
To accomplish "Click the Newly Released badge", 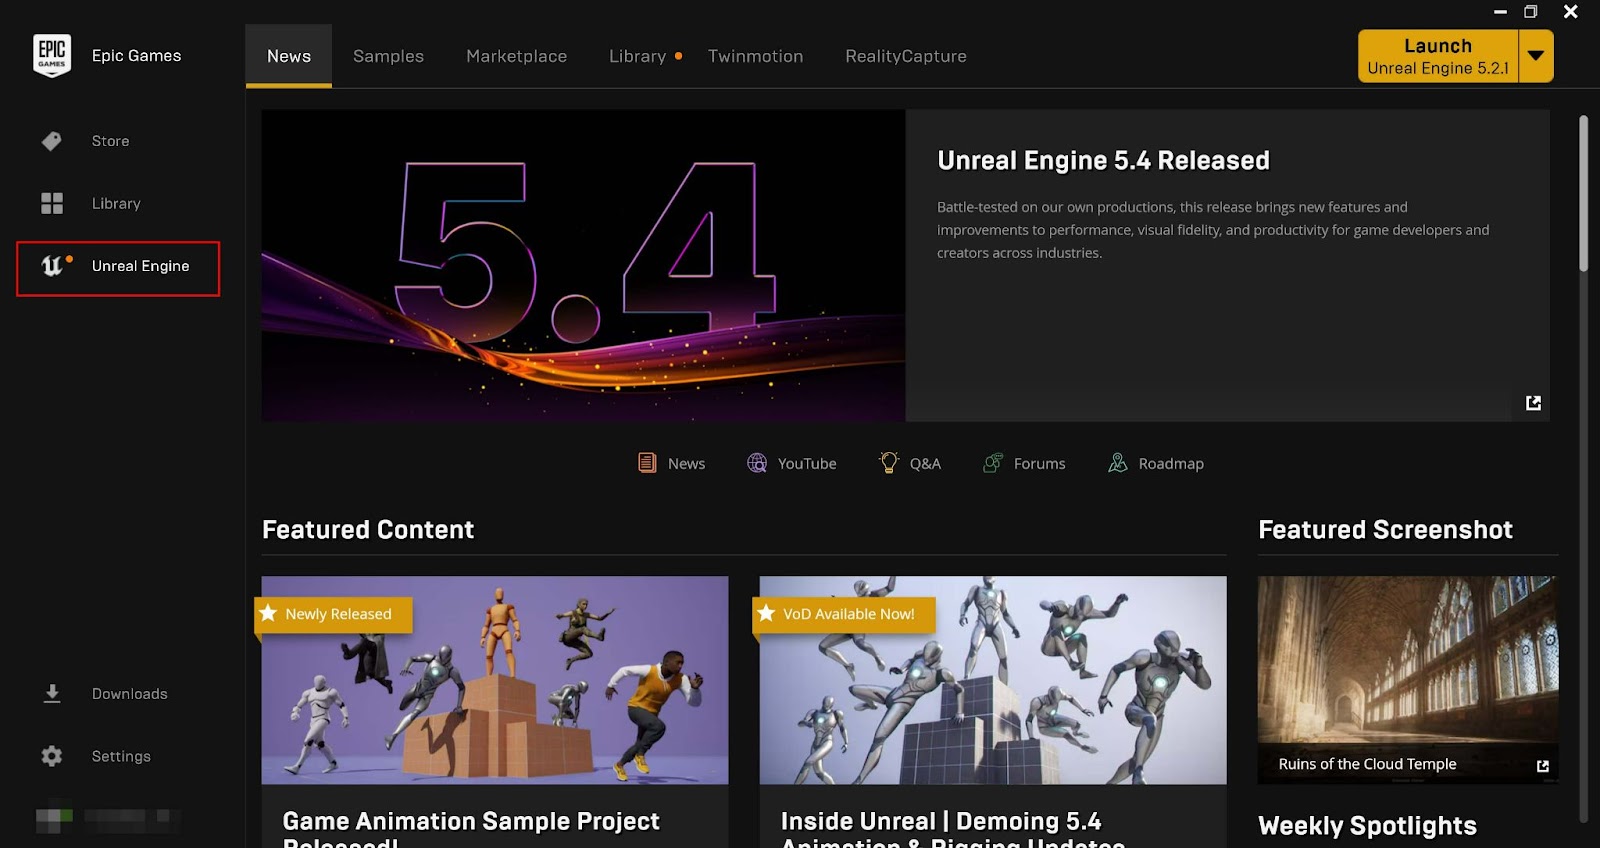I will [x=334, y=614].
